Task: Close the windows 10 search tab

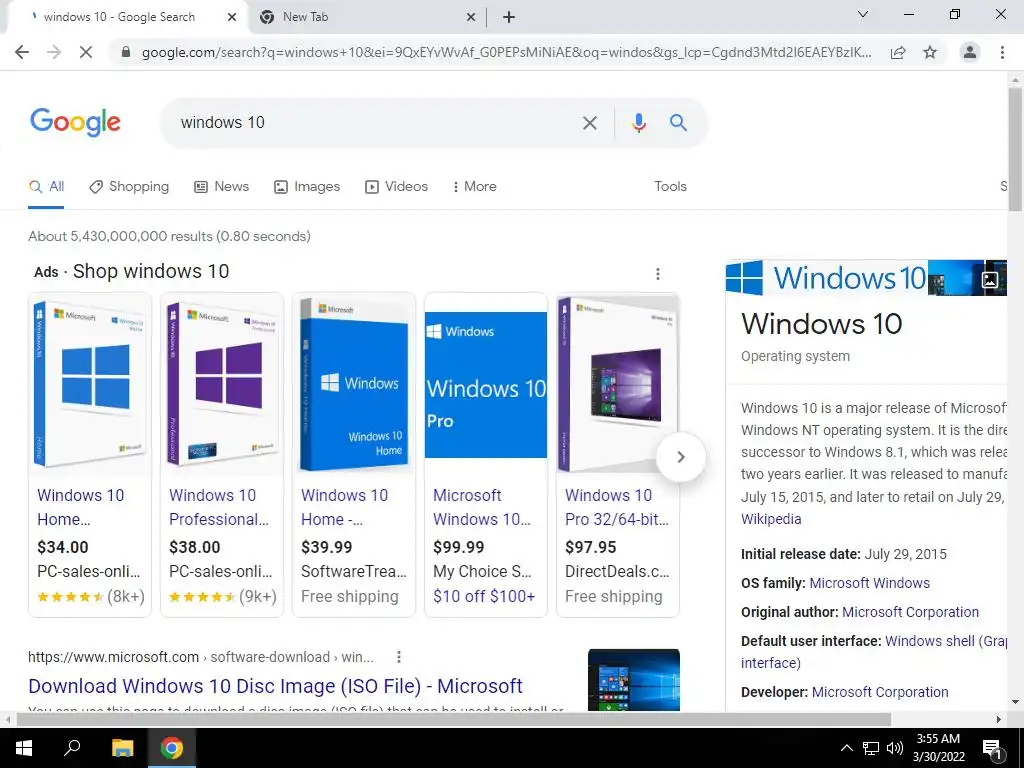Action: 232,18
